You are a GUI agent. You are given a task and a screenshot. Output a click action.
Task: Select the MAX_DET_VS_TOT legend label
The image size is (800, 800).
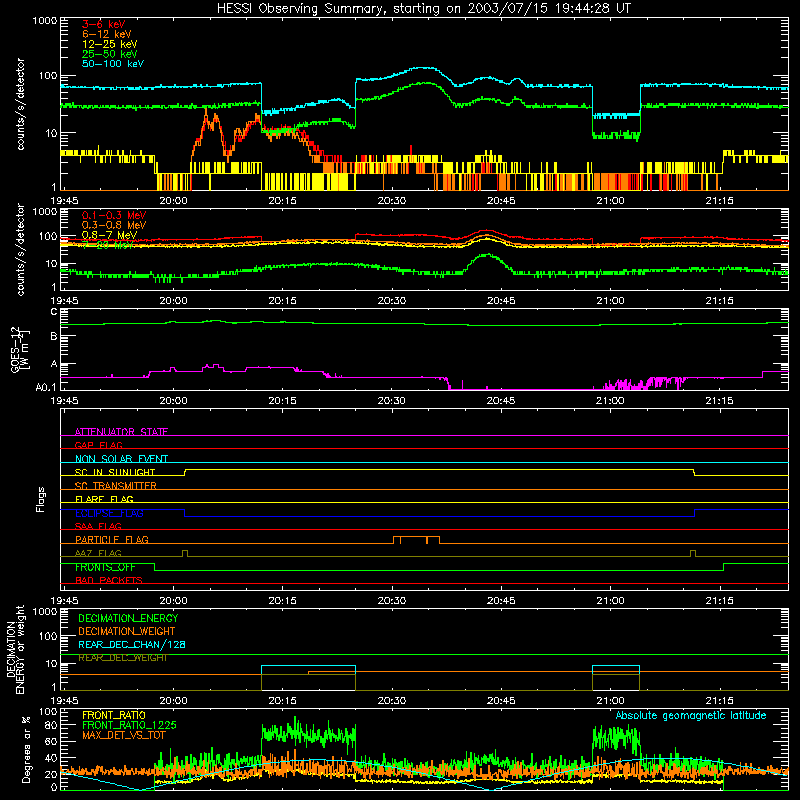(x=124, y=735)
